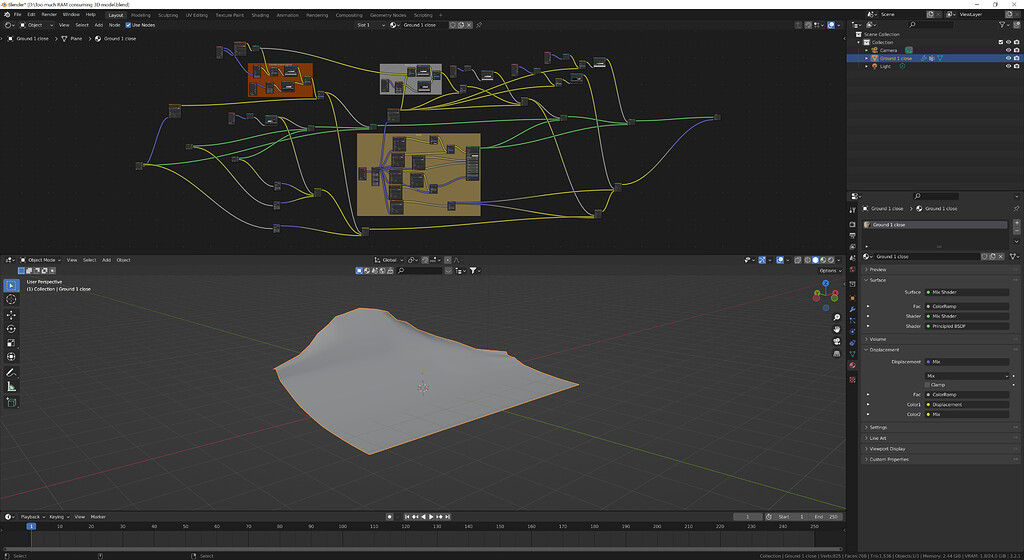Click the Keying button in timeline
The width and height of the screenshot is (1024, 560).
tap(58, 517)
